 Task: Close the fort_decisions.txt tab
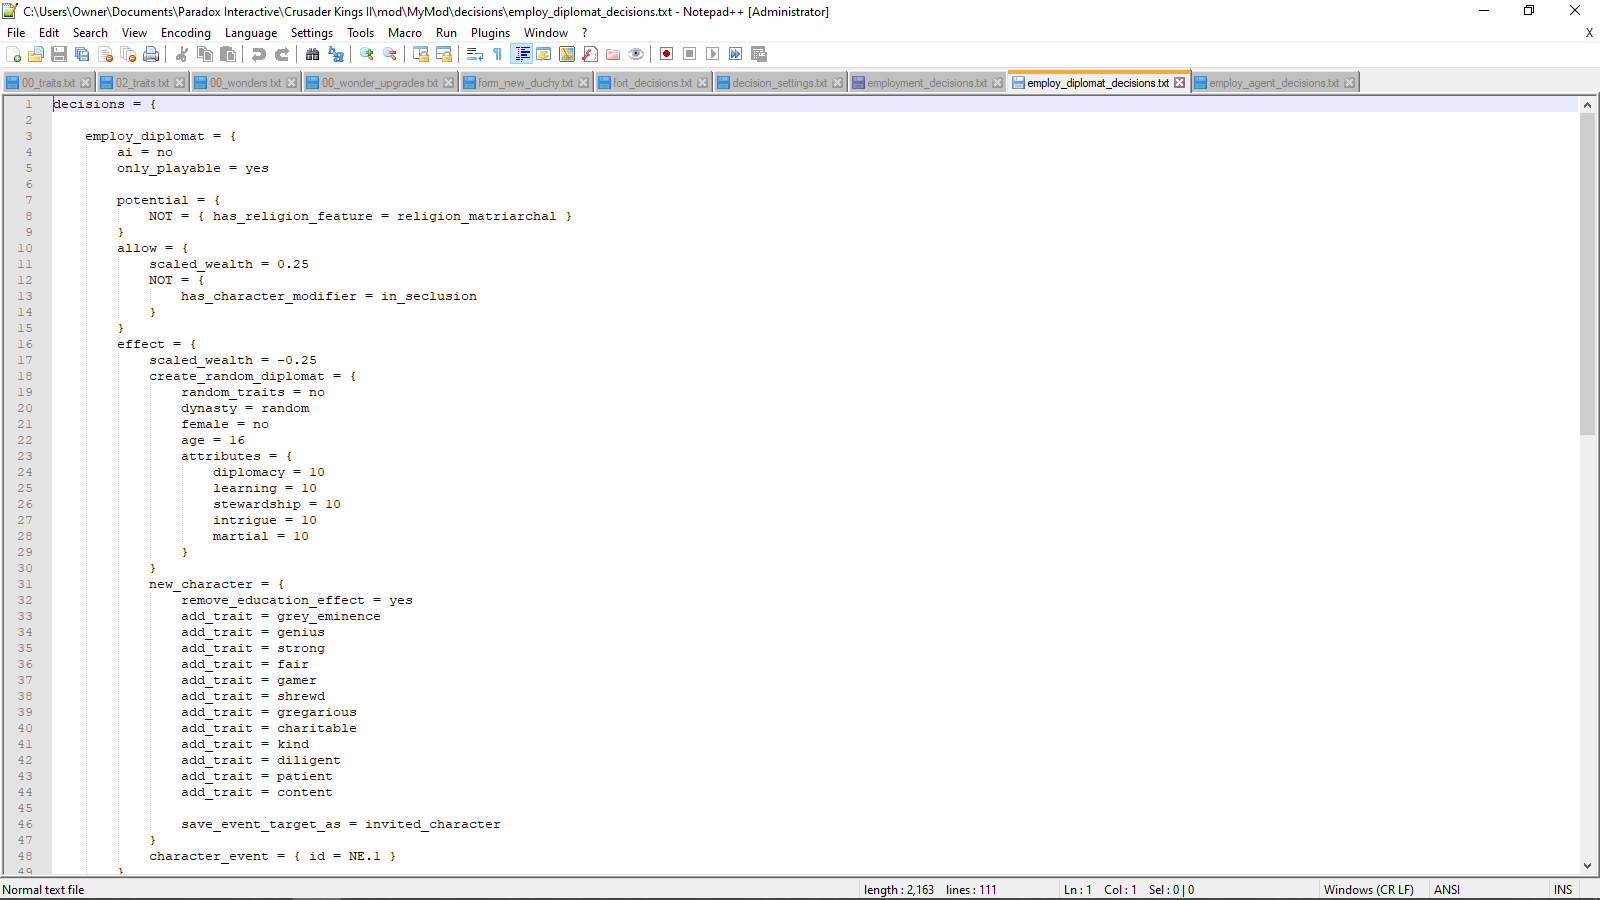pos(703,83)
